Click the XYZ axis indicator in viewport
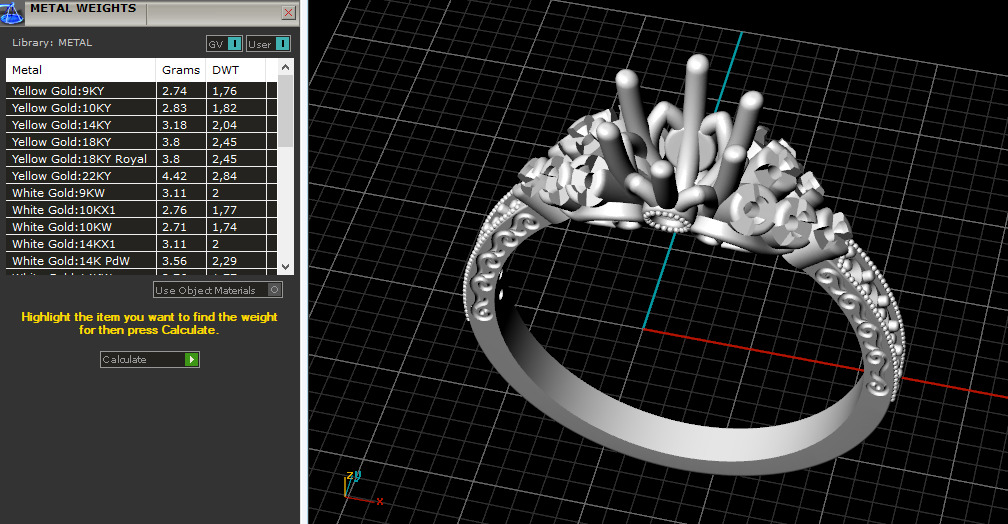The height and width of the screenshot is (524, 1008). pyautogui.click(x=363, y=488)
